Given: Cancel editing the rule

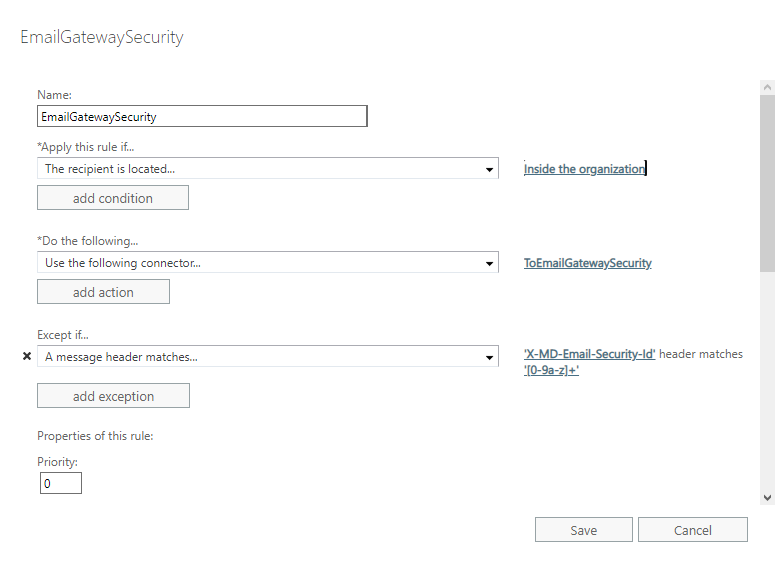Looking at the screenshot, I should coord(692,530).
